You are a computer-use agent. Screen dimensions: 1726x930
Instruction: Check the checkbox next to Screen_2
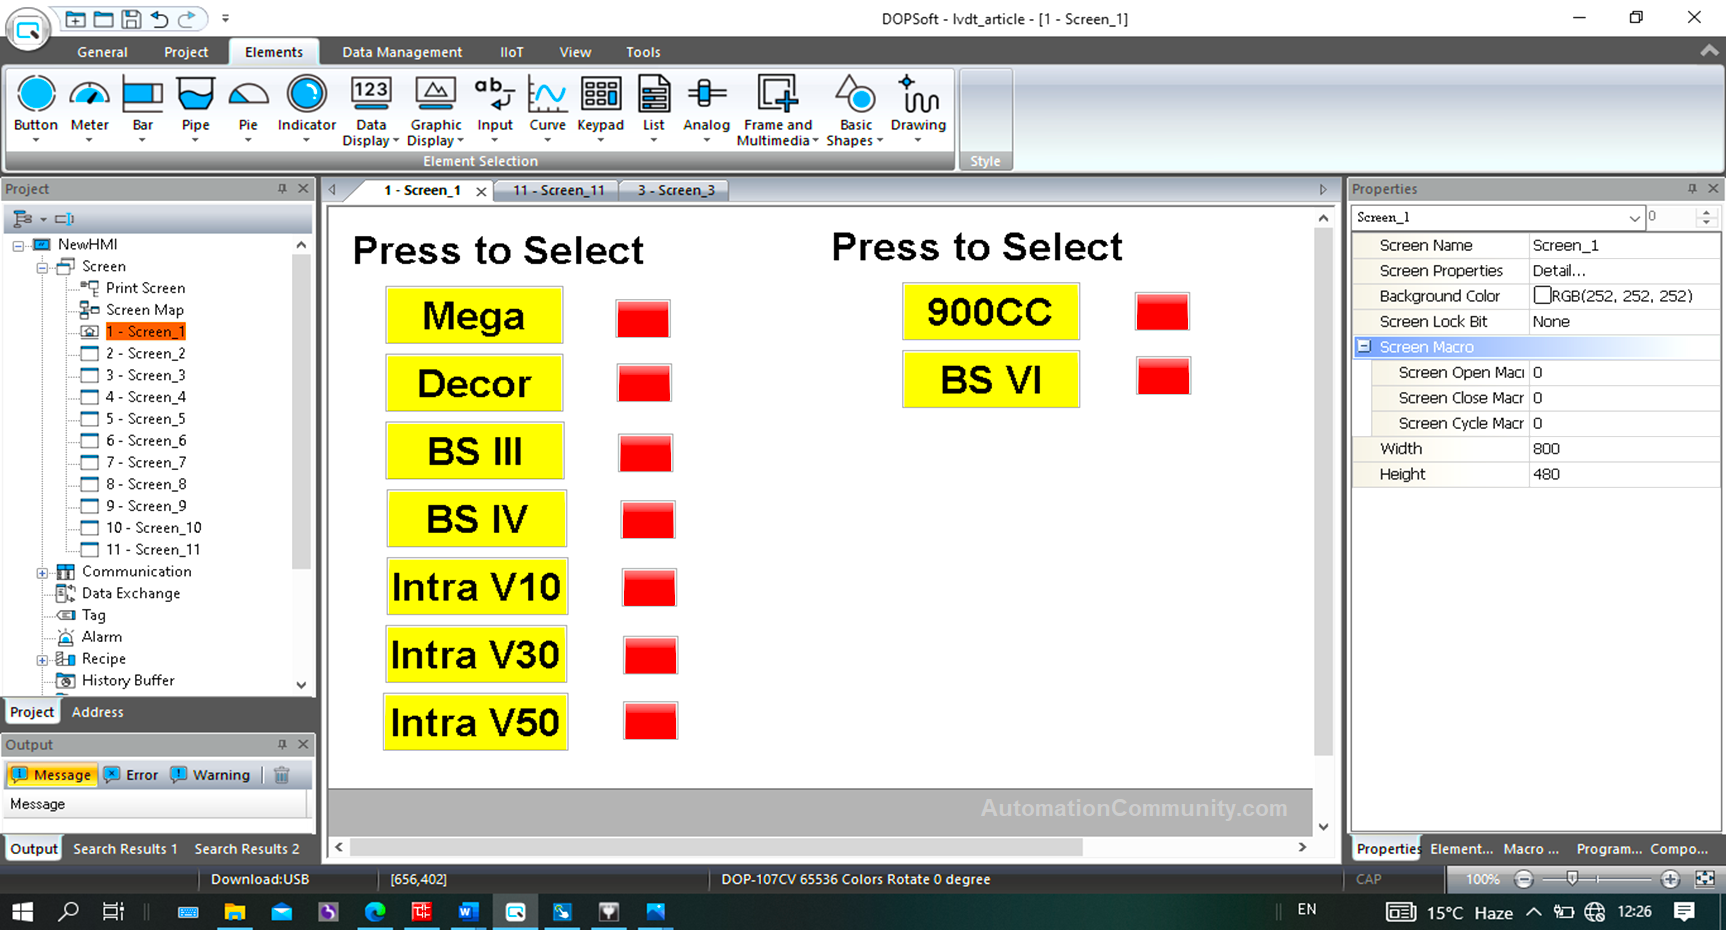[88, 353]
